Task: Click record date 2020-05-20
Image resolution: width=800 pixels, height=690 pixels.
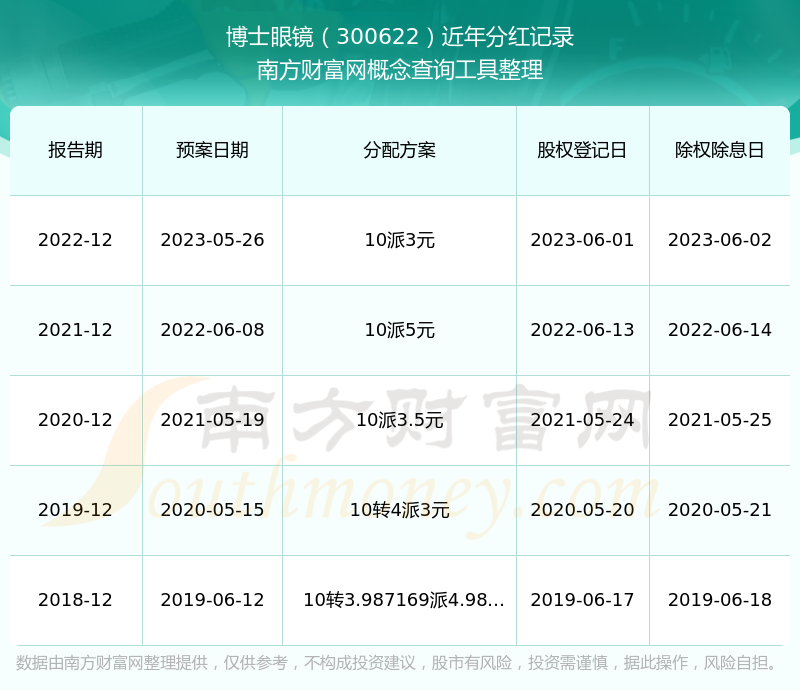Action: click(x=582, y=509)
